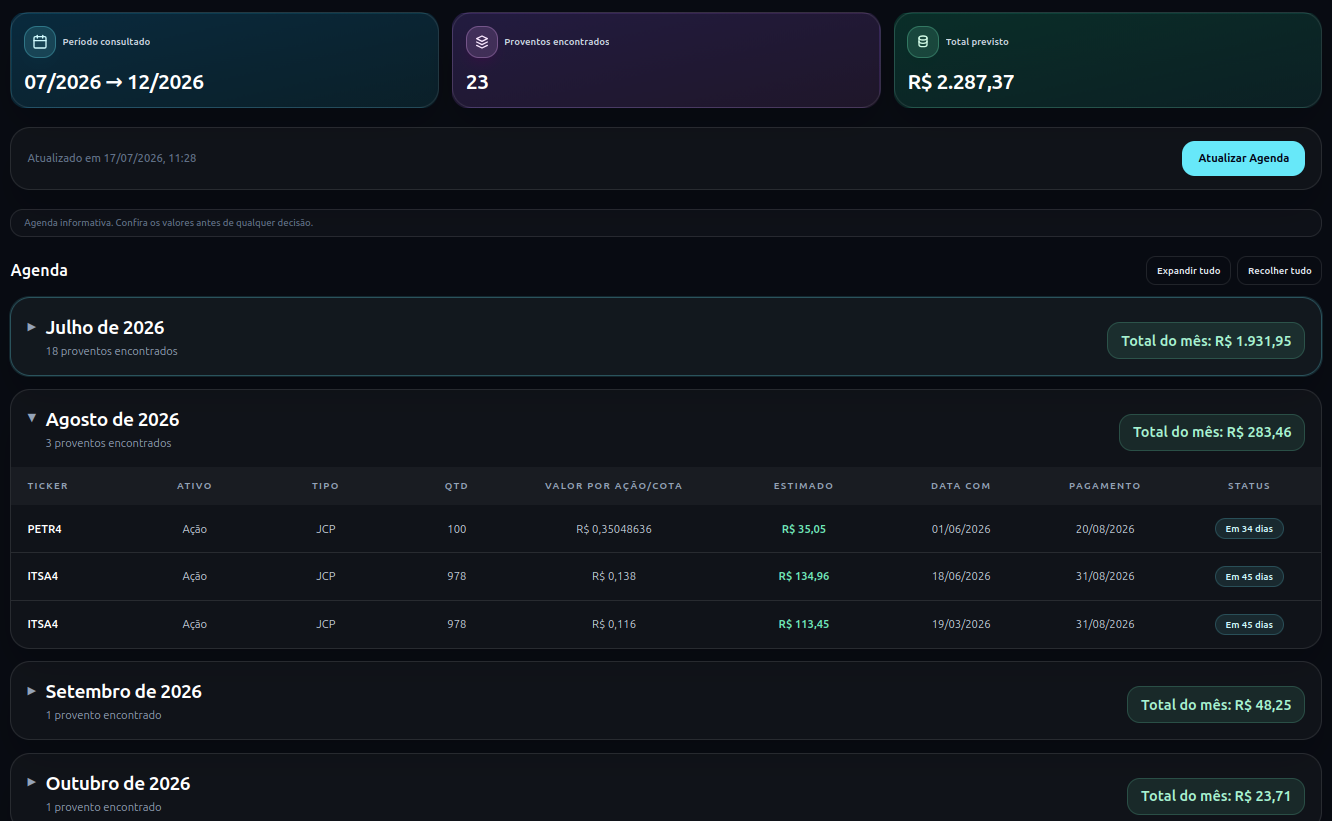
Task: Click the ATIVO column header
Action: pos(195,486)
